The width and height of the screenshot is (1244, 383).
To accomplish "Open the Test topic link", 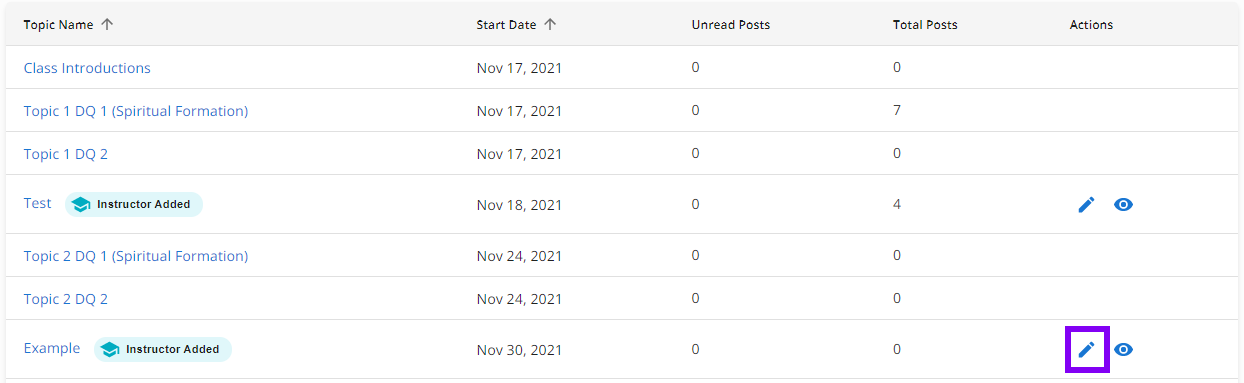I will (38, 203).
